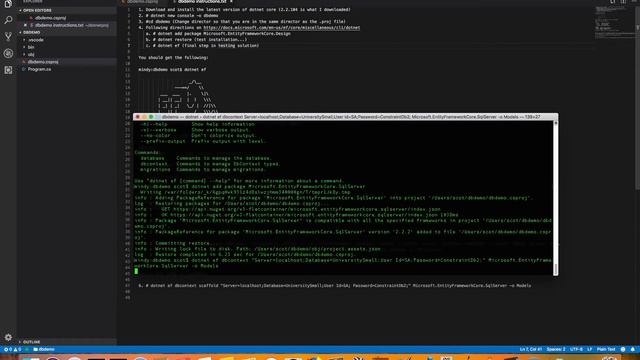
Task: Click the Plain Text language mode
Action: [x=606, y=349]
